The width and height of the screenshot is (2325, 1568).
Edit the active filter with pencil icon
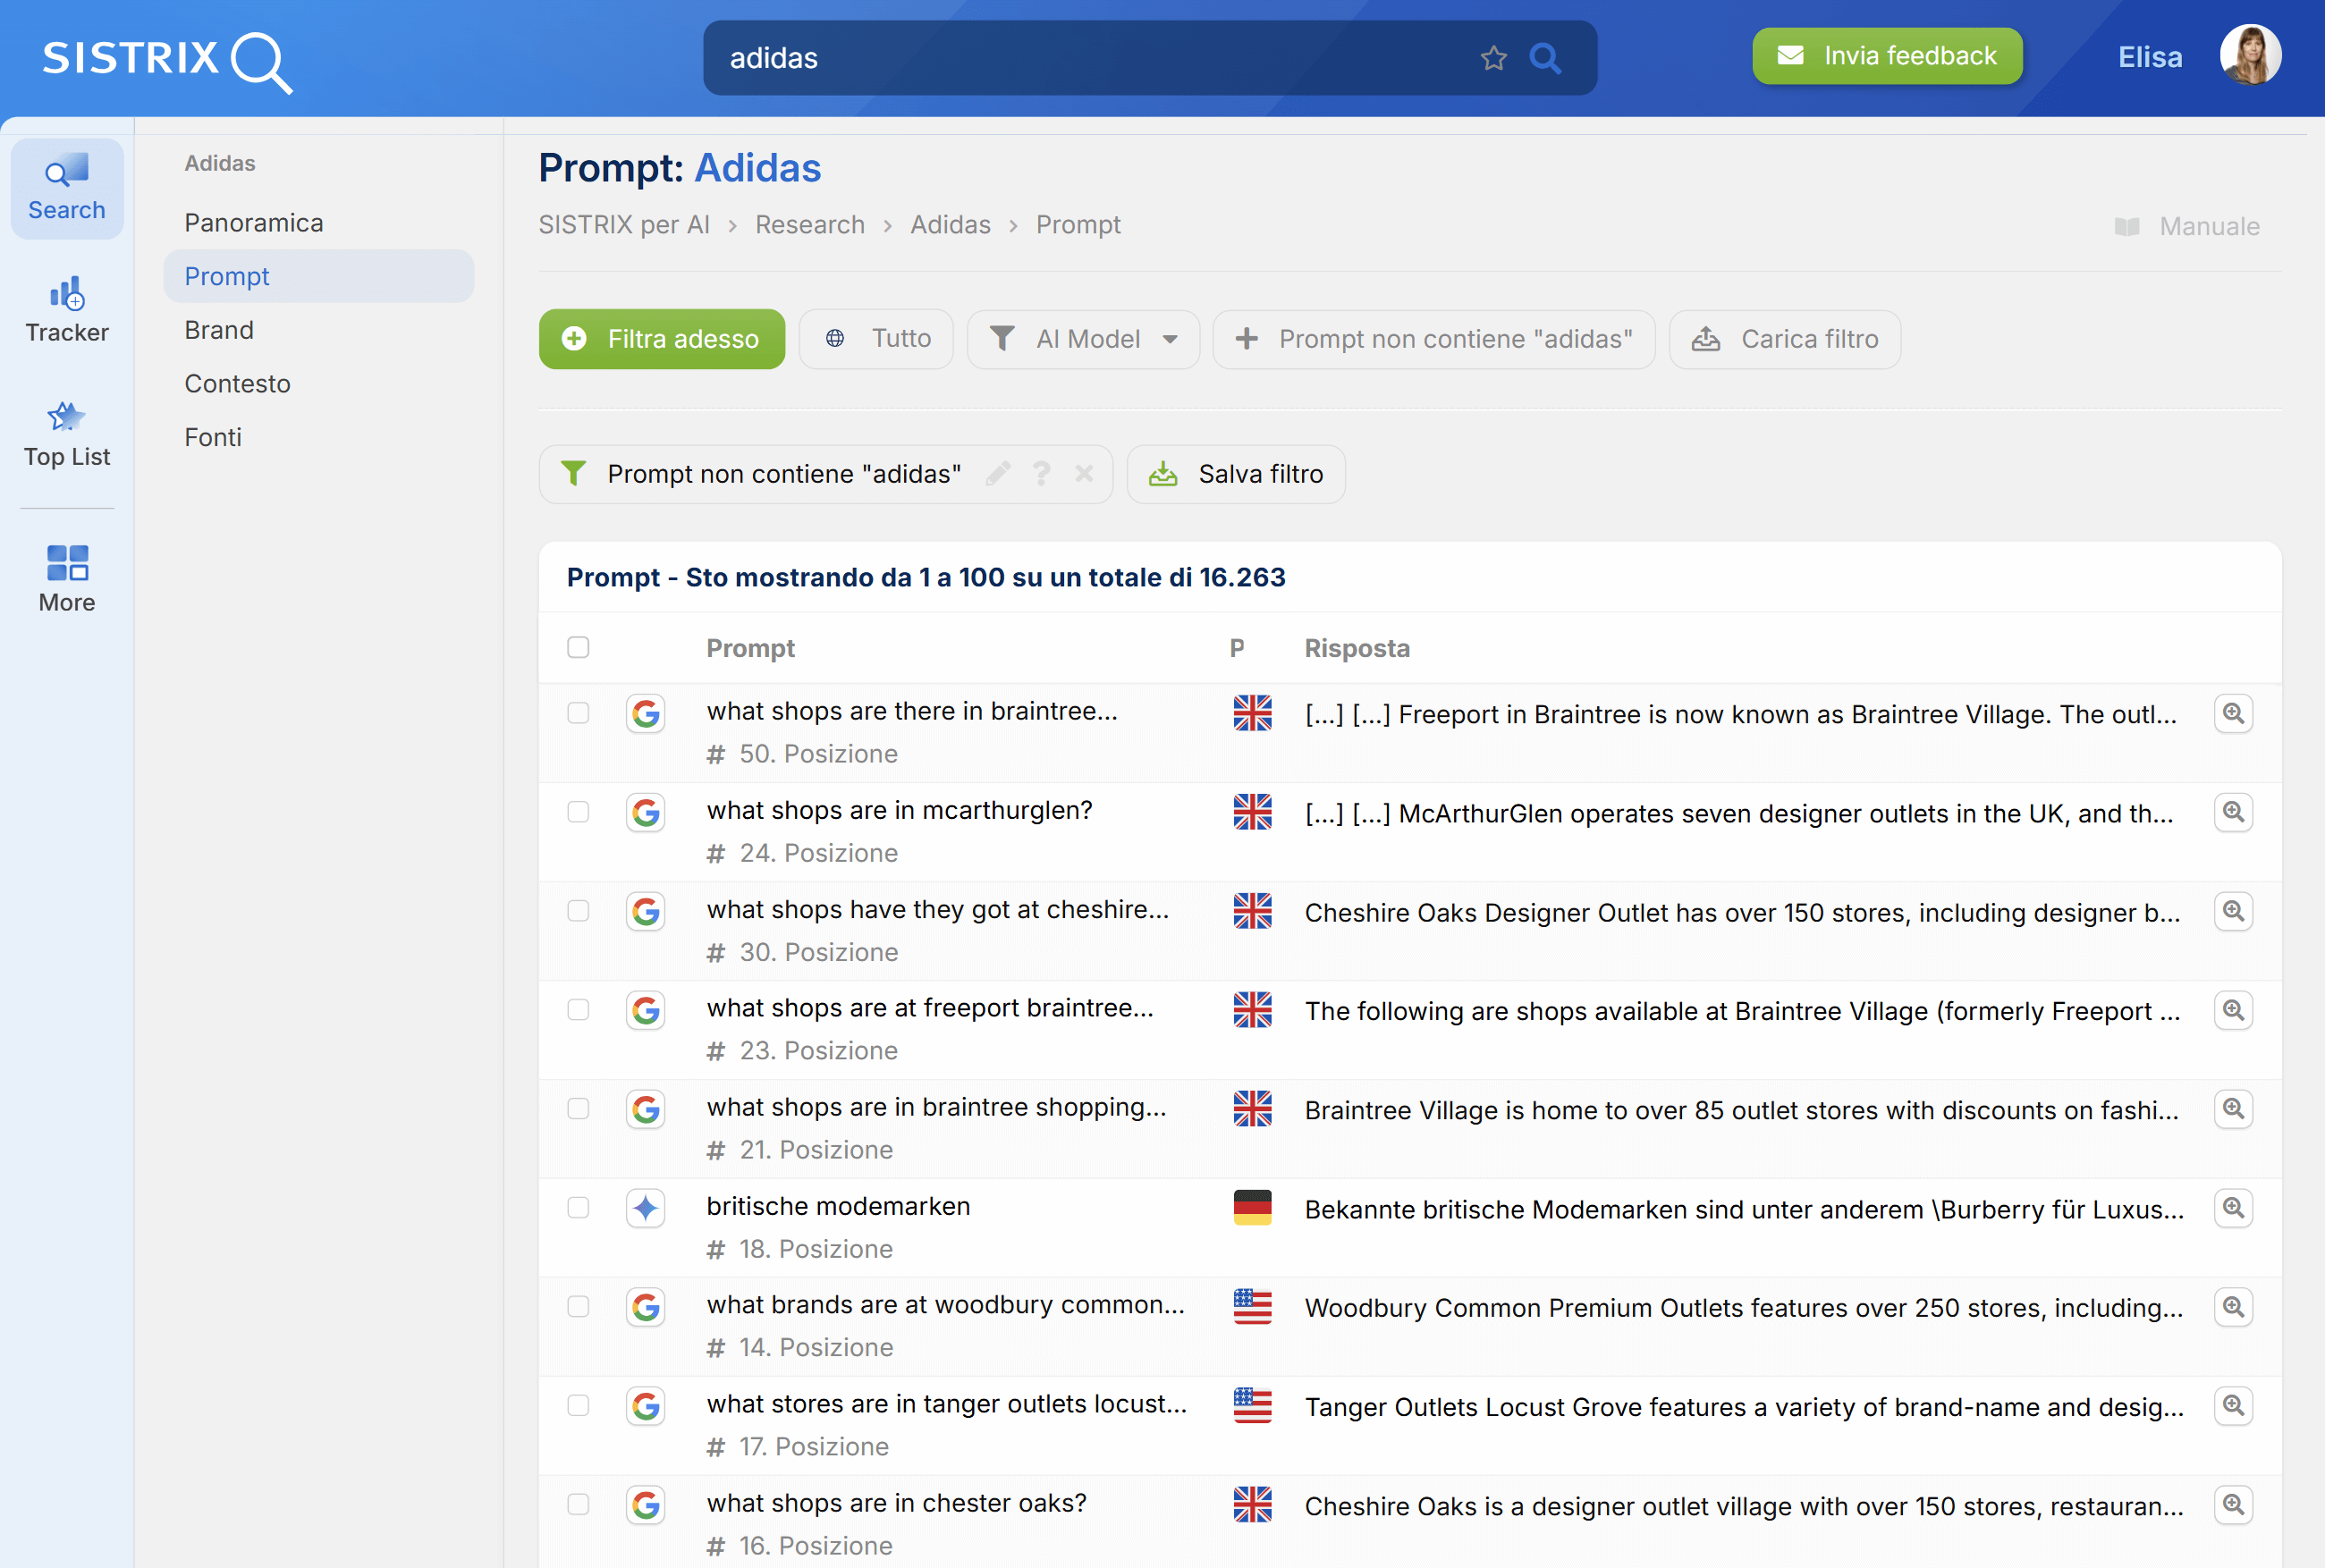997,474
